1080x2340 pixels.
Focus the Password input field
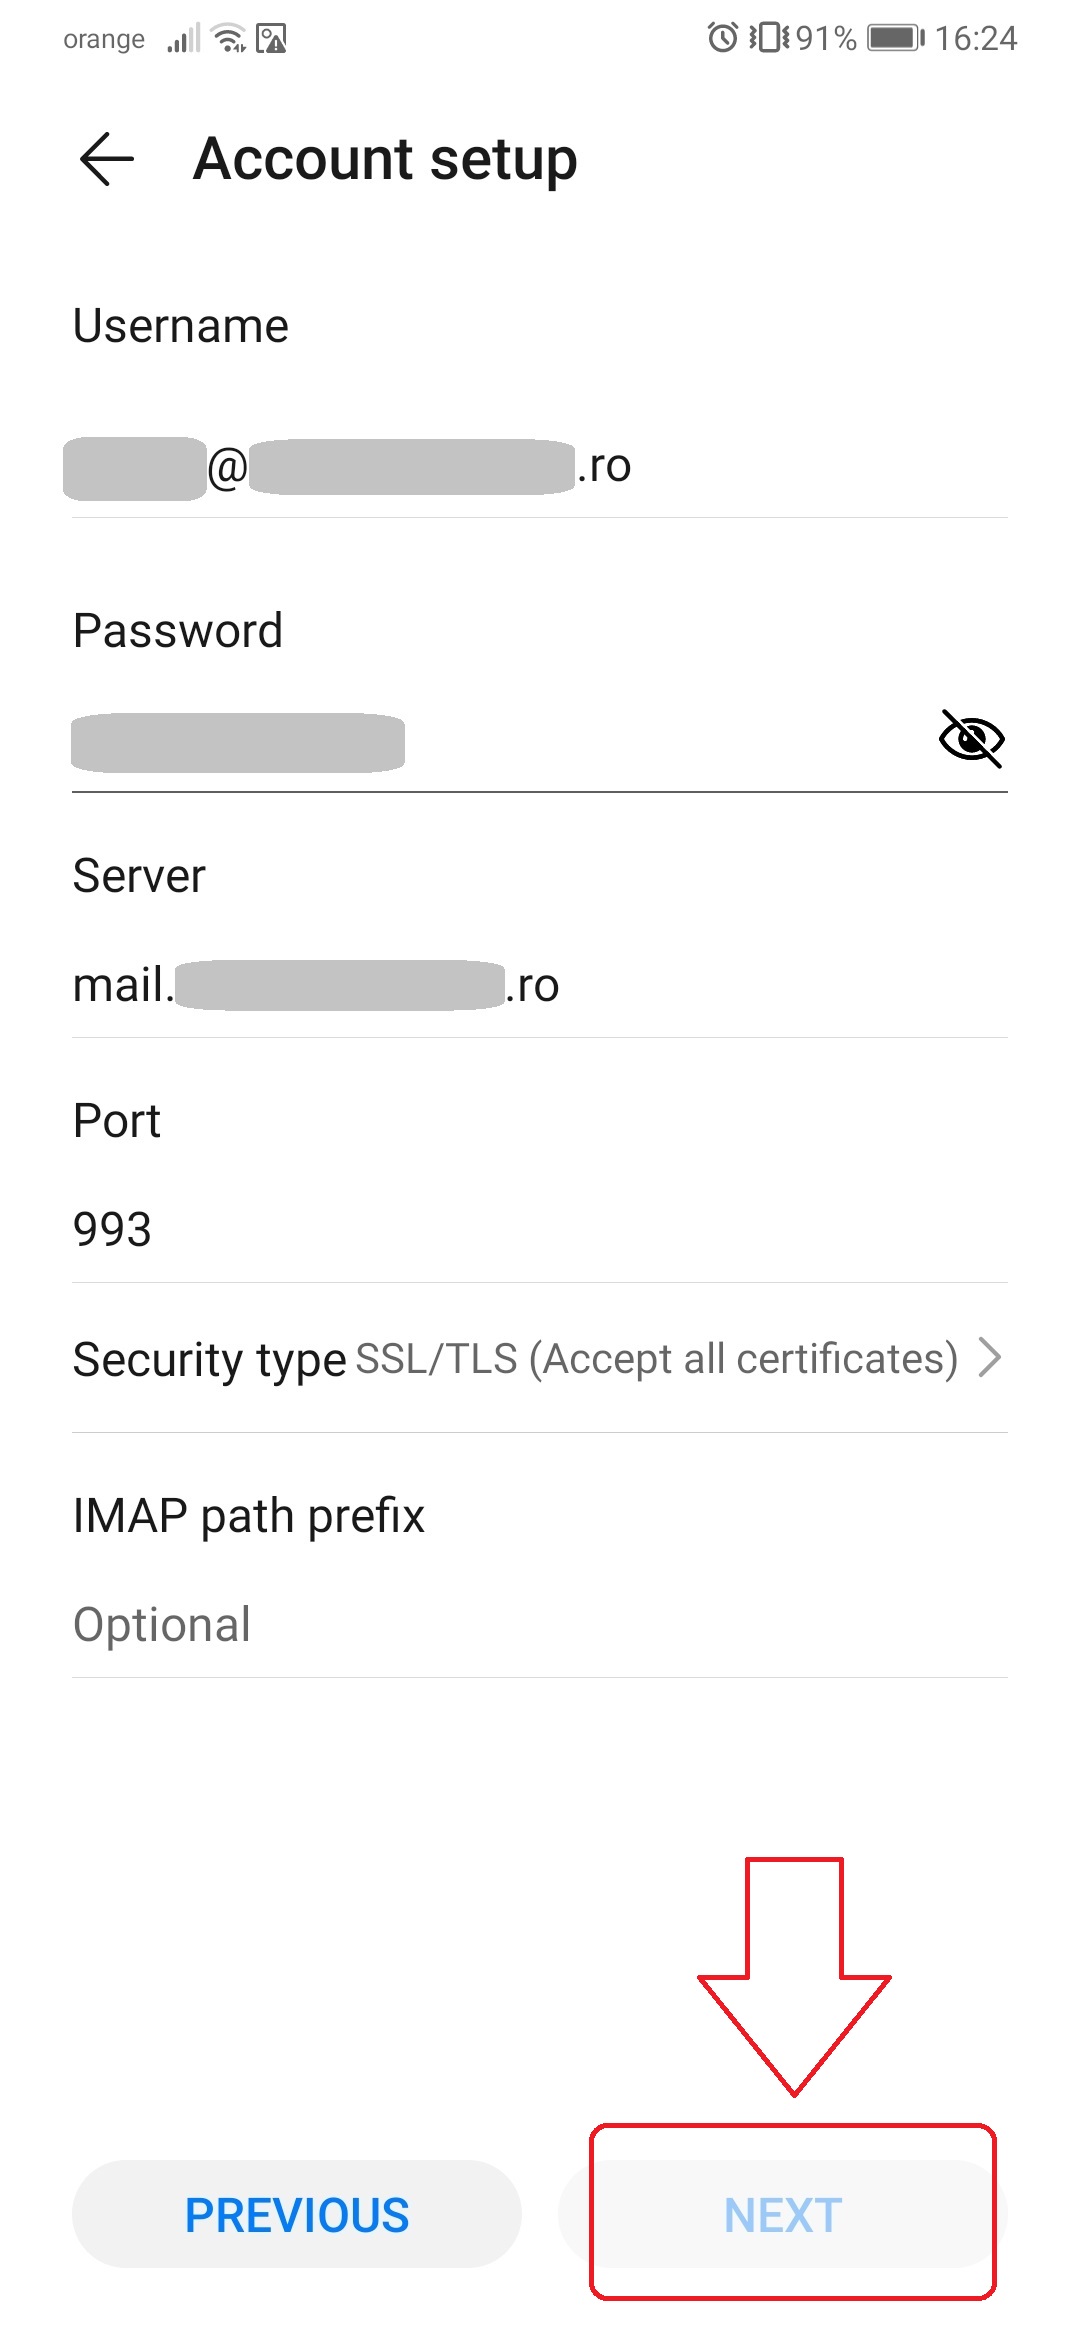point(500,741)
